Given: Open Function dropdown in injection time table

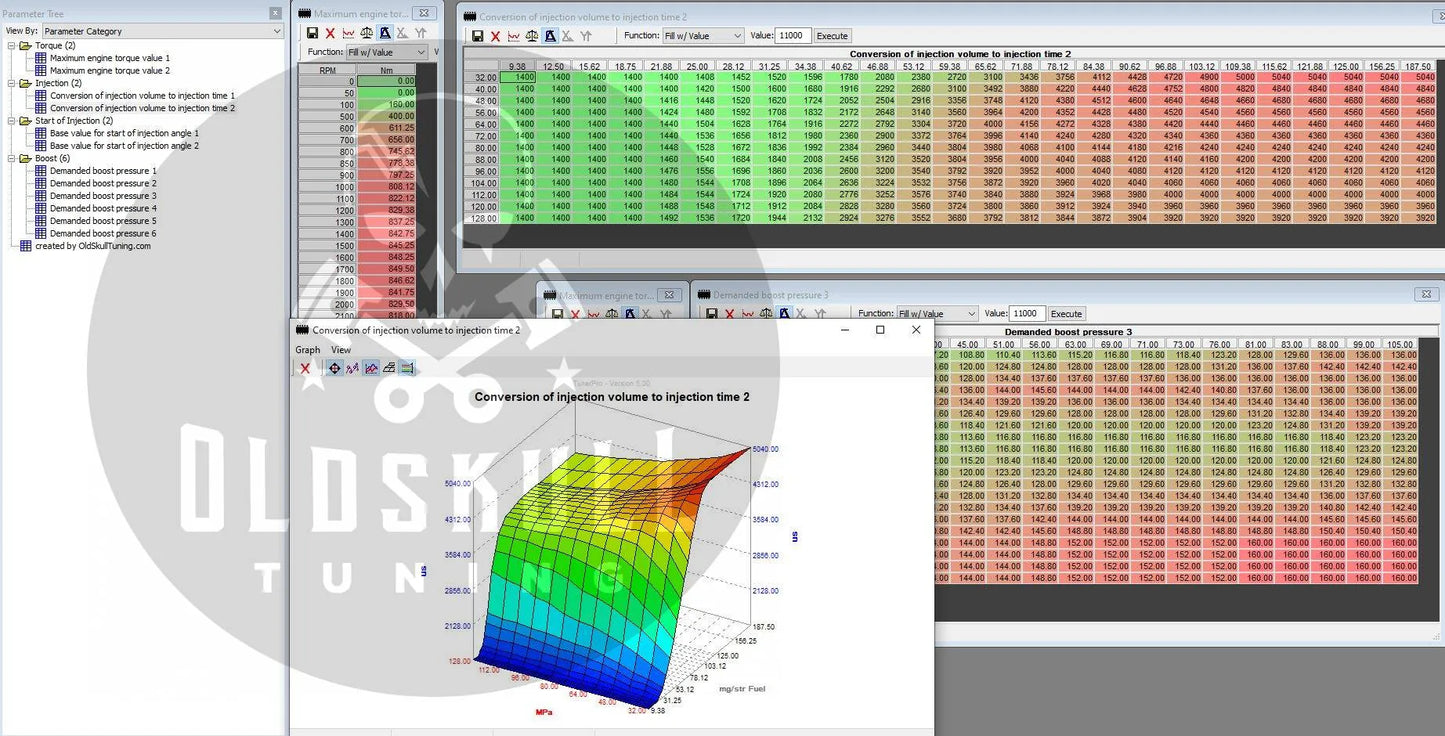Looking at the screenshot, I should (703, 36).
